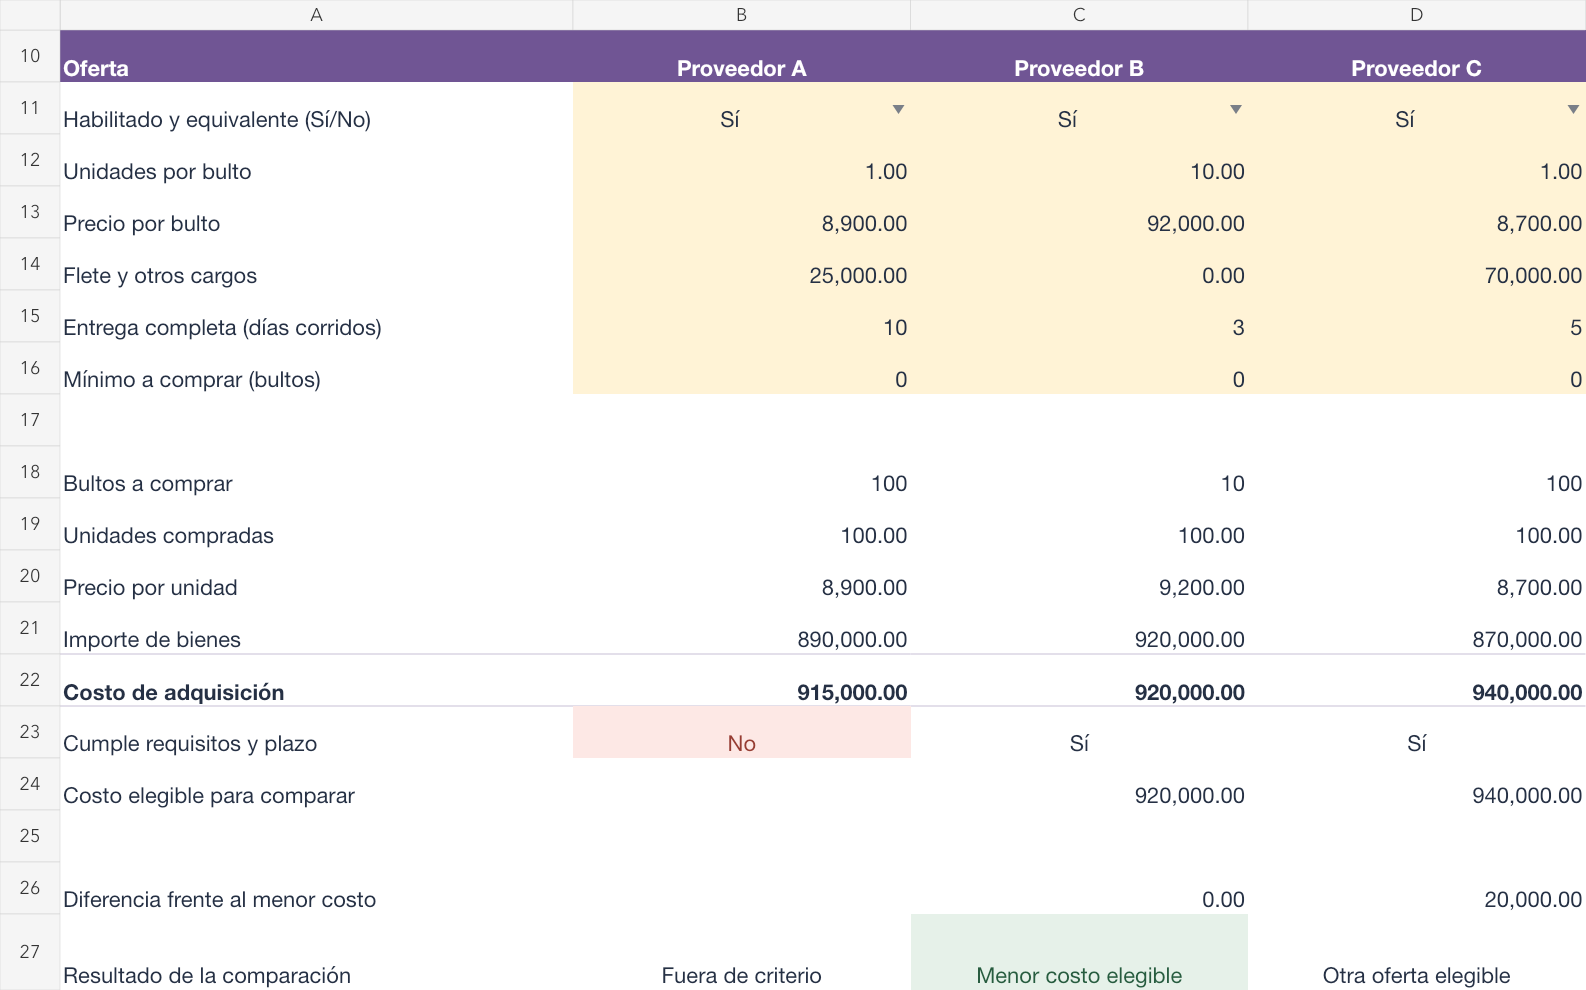Select column C header

click(1079, 15)
